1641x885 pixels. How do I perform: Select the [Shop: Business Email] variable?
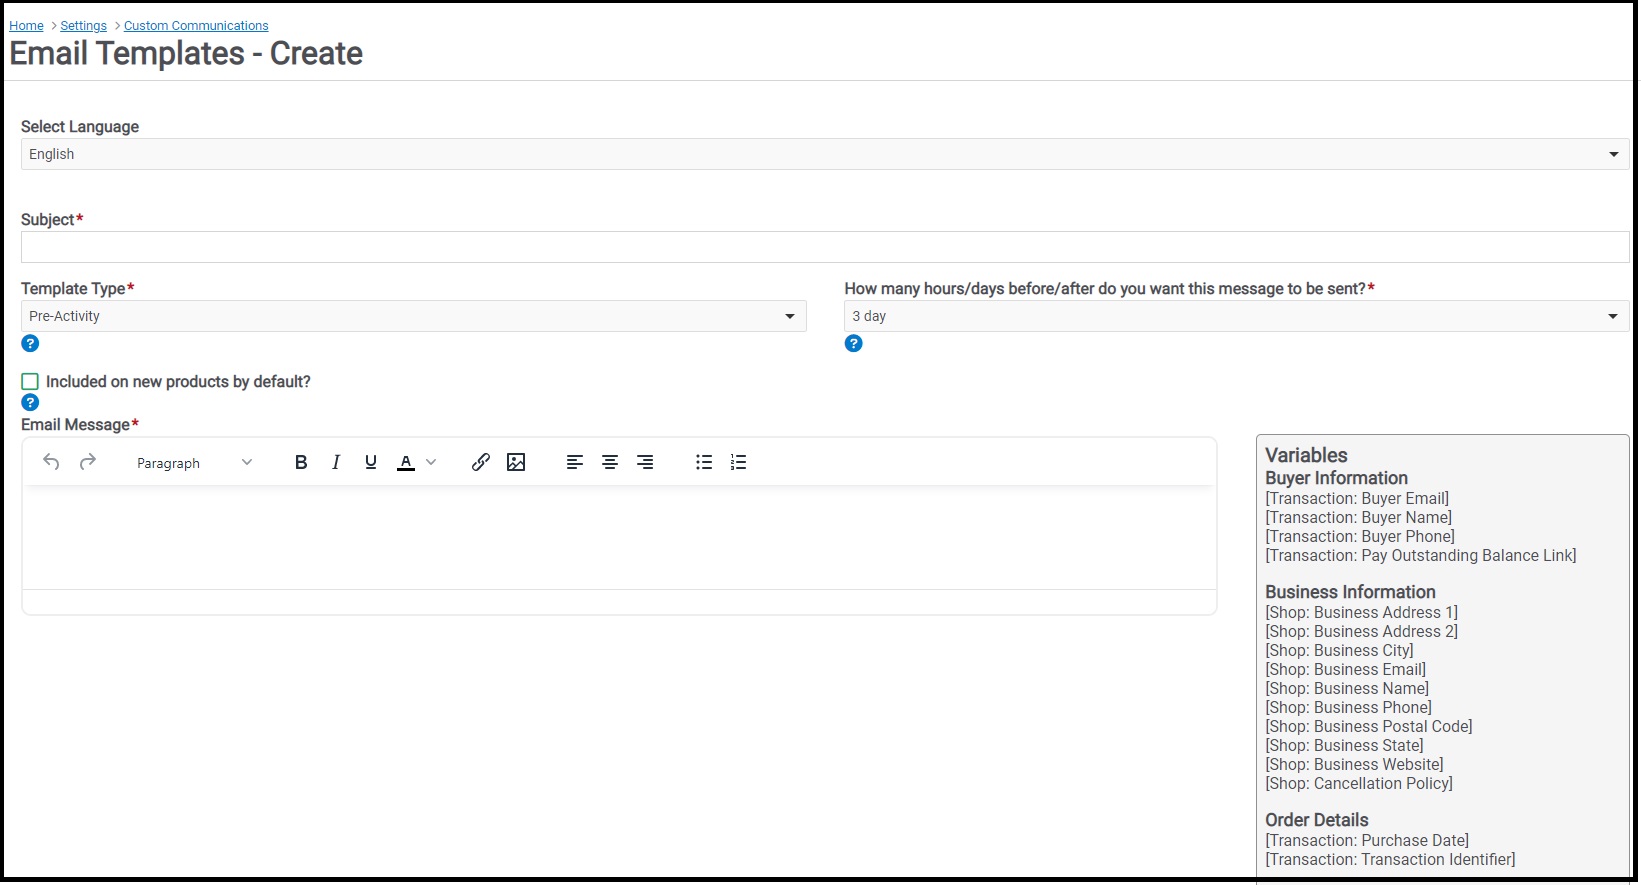click(x=1346, y=669)
